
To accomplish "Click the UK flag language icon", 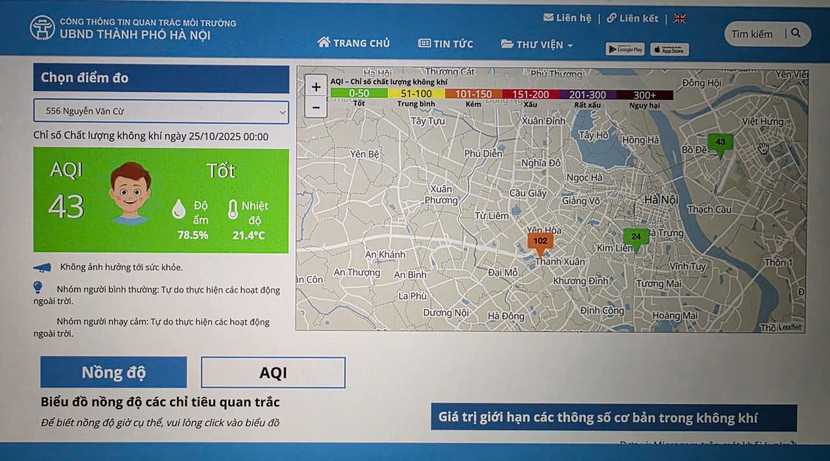I will click(x=679, y=18).
